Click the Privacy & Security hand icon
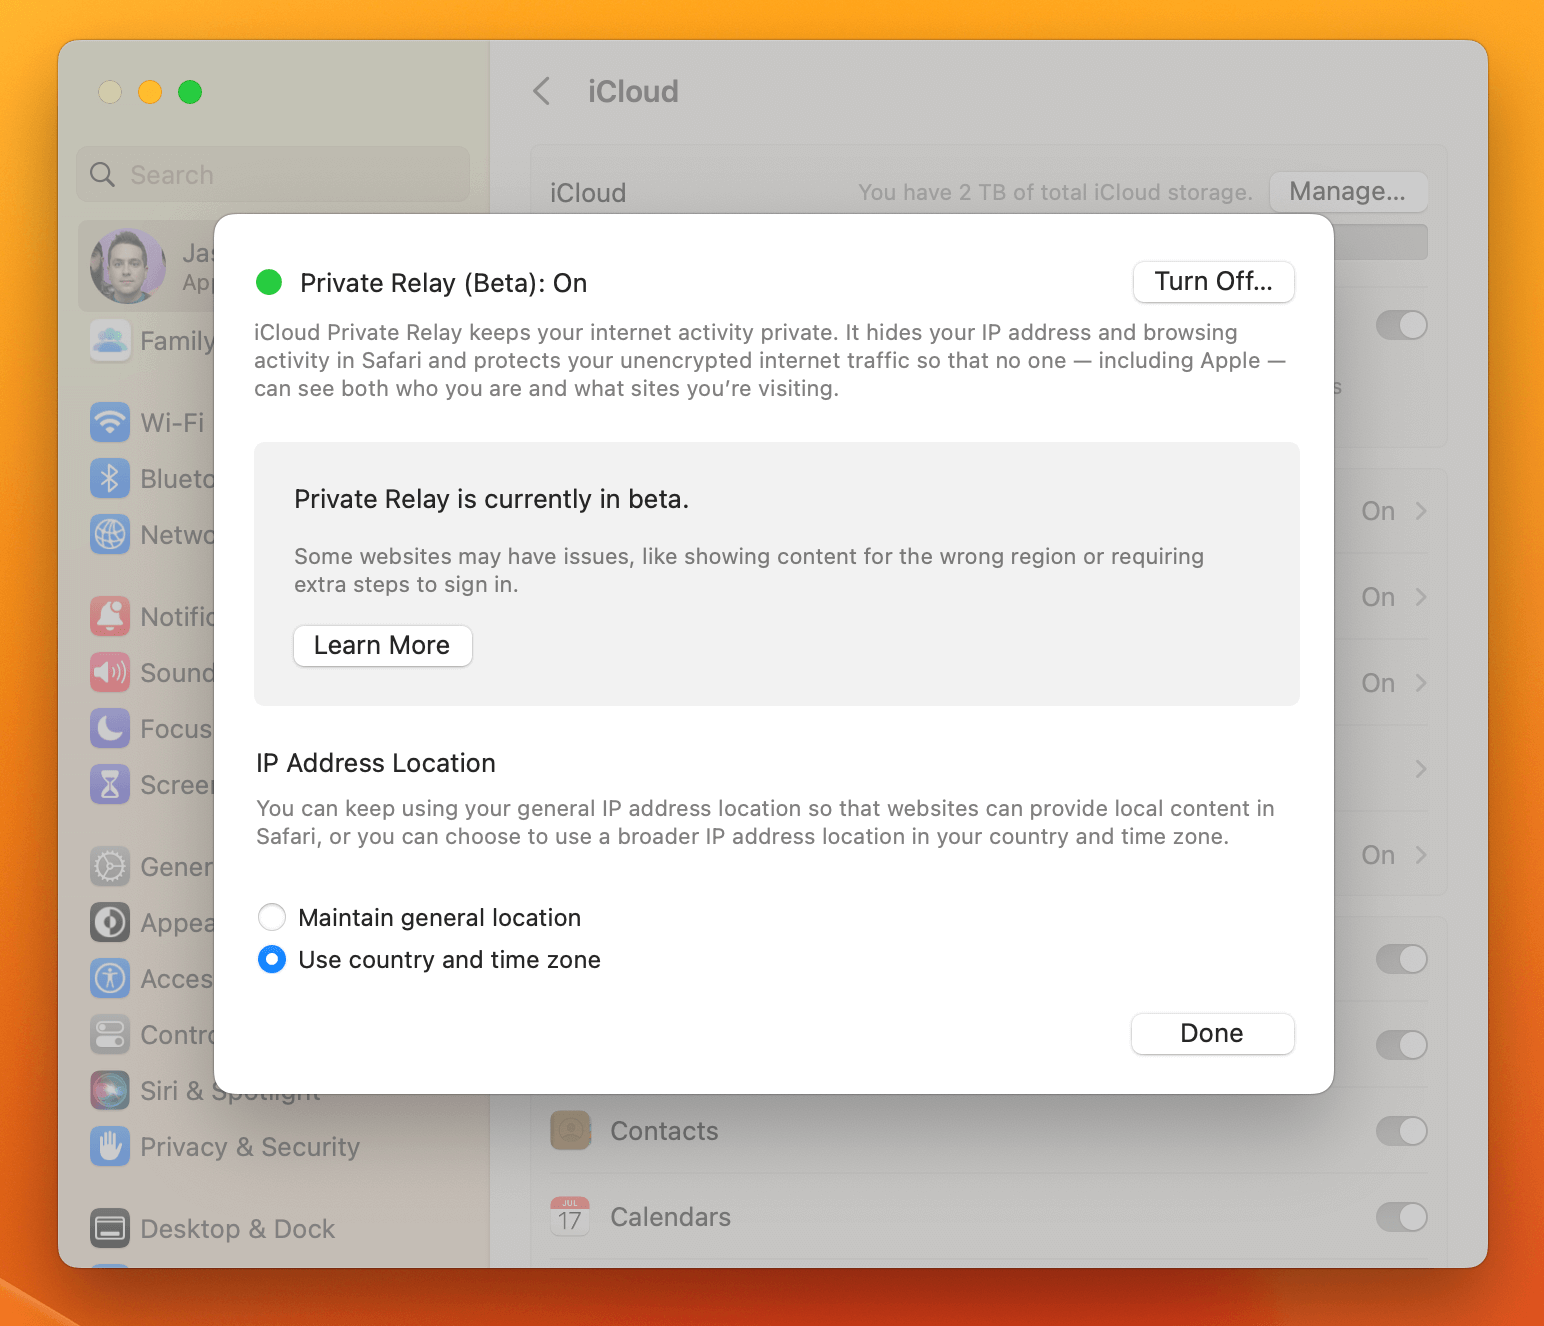 [x=110, y=1146]
